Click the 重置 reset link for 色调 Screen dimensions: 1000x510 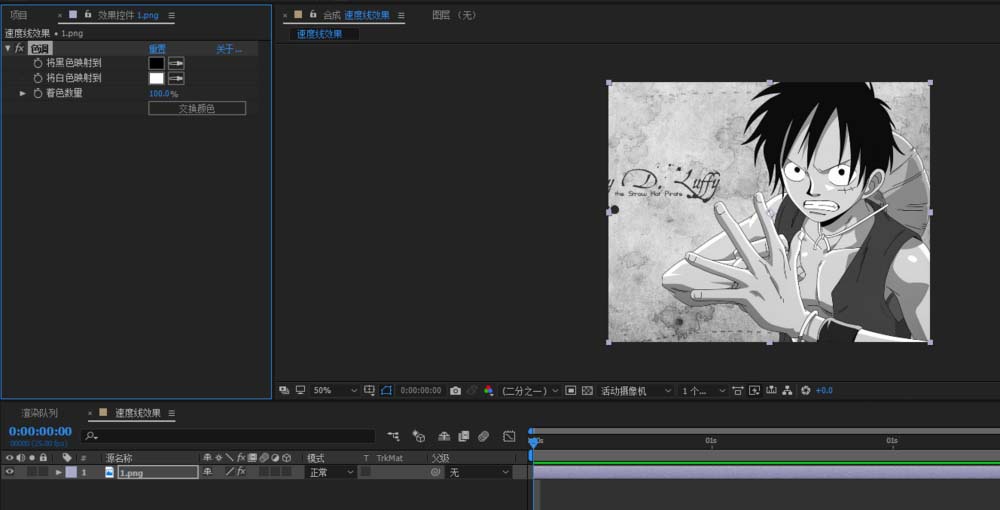point(158,49)
